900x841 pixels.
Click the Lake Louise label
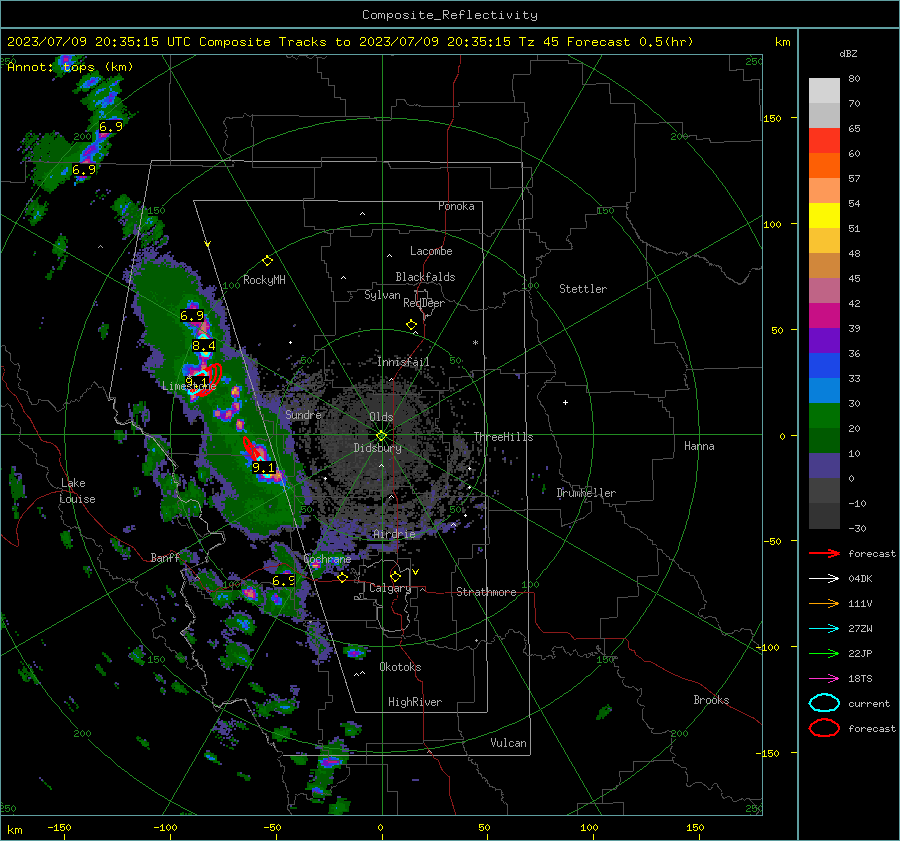click(x=77, y=491)
